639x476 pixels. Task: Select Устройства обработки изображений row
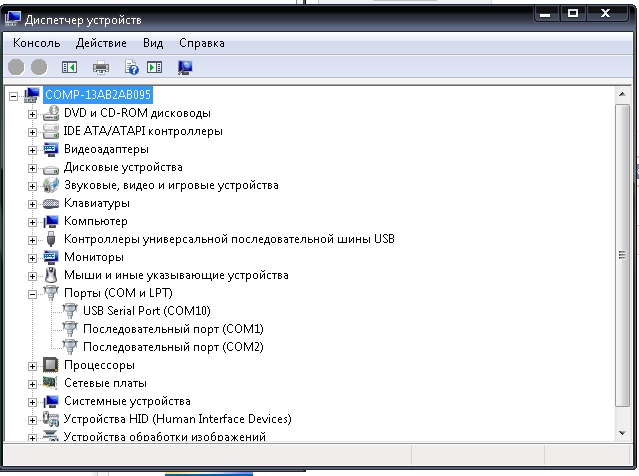(165, 436)
